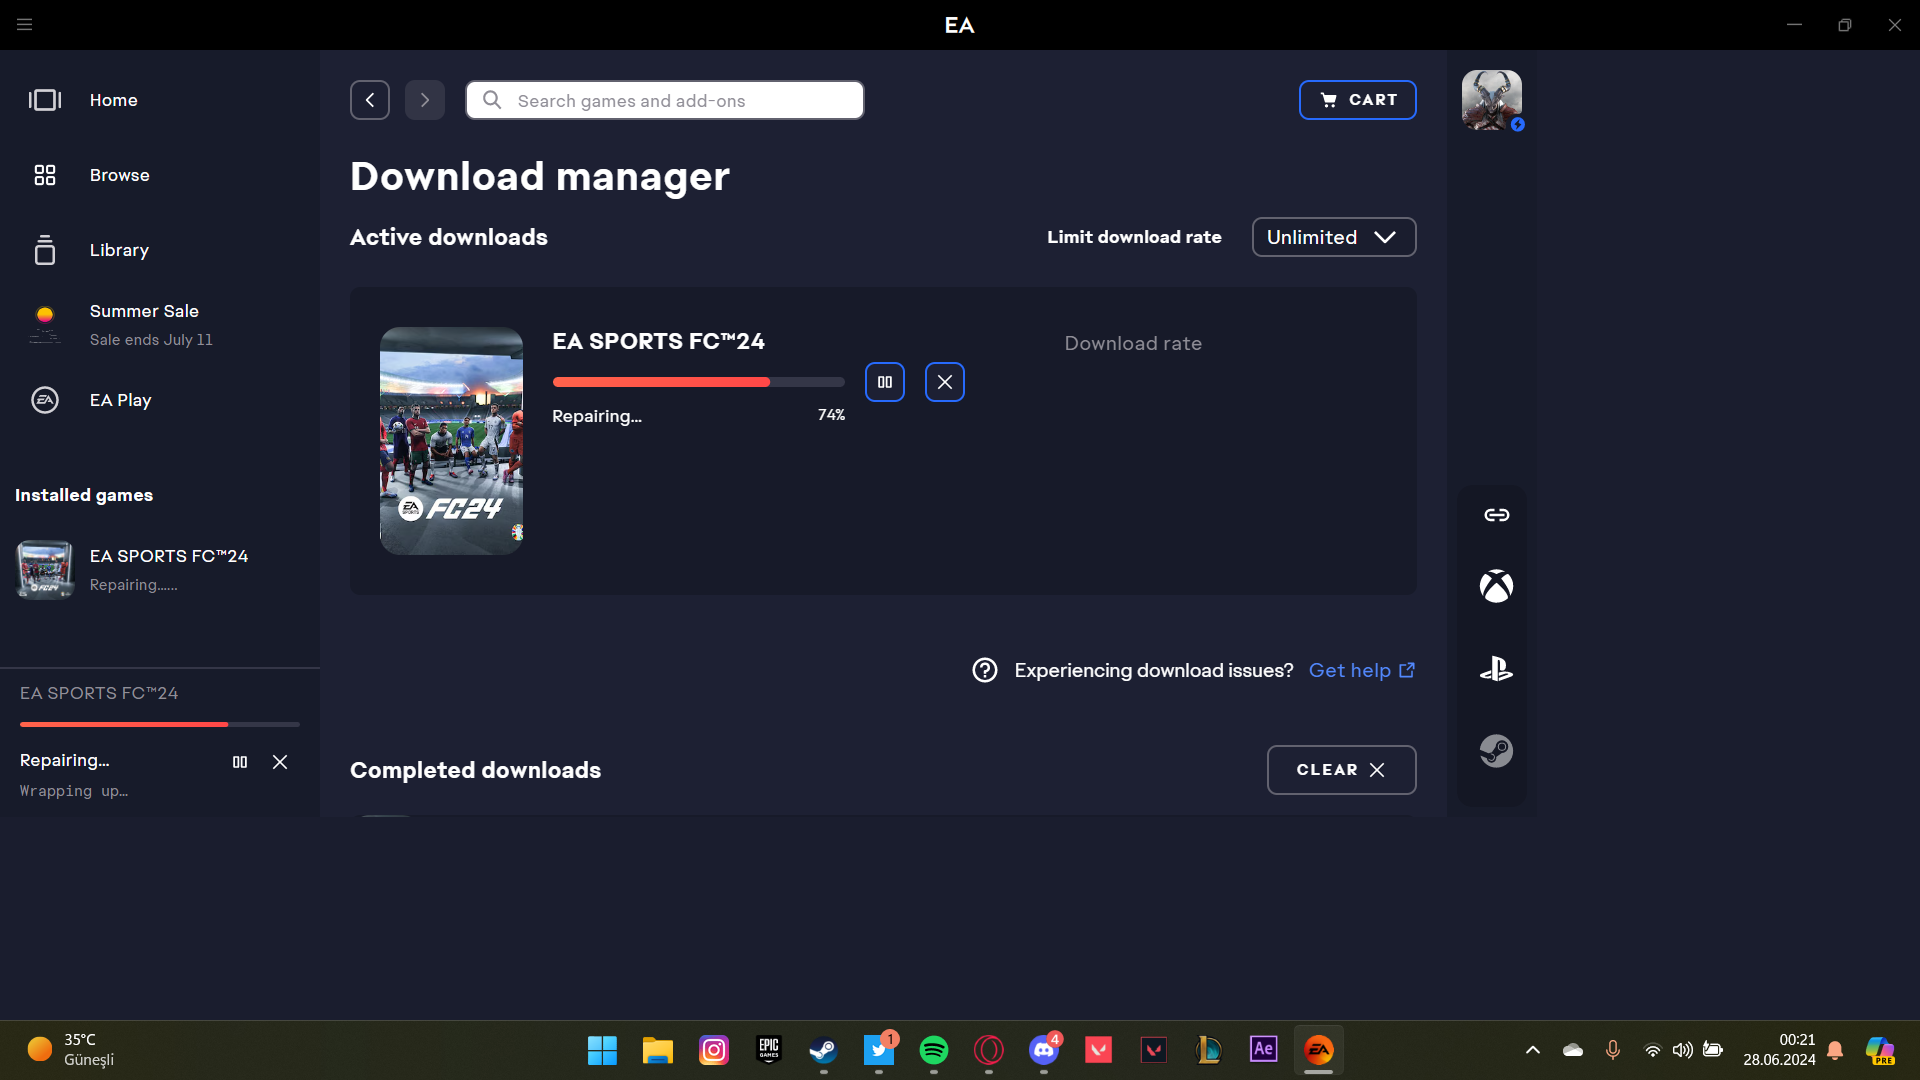
Task: Clear the completed downloads list
Action: tap(1341, 770)
